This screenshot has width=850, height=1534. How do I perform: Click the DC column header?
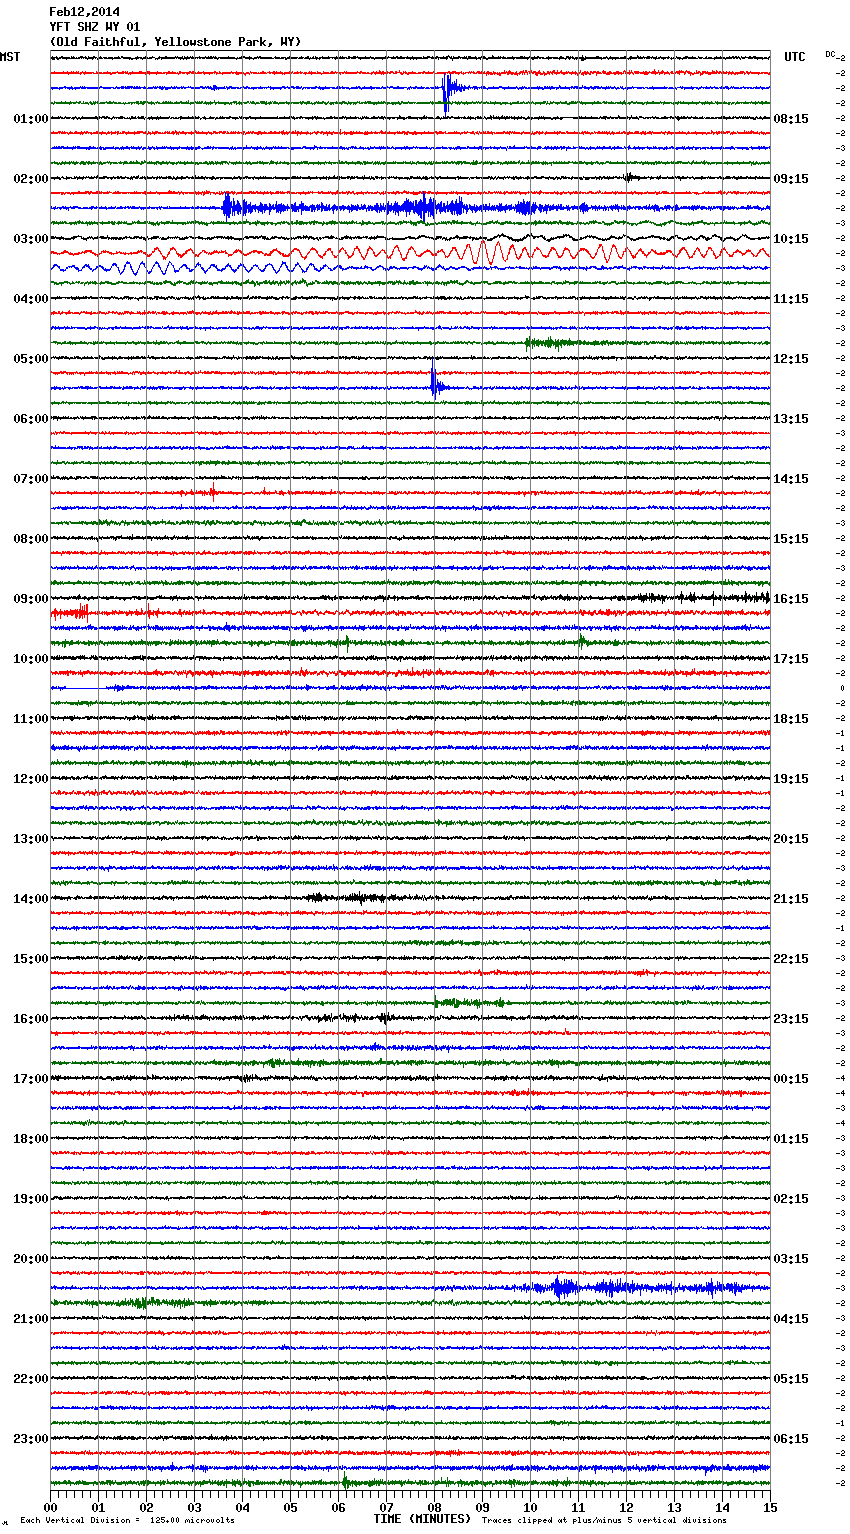[x=830, y=54]
